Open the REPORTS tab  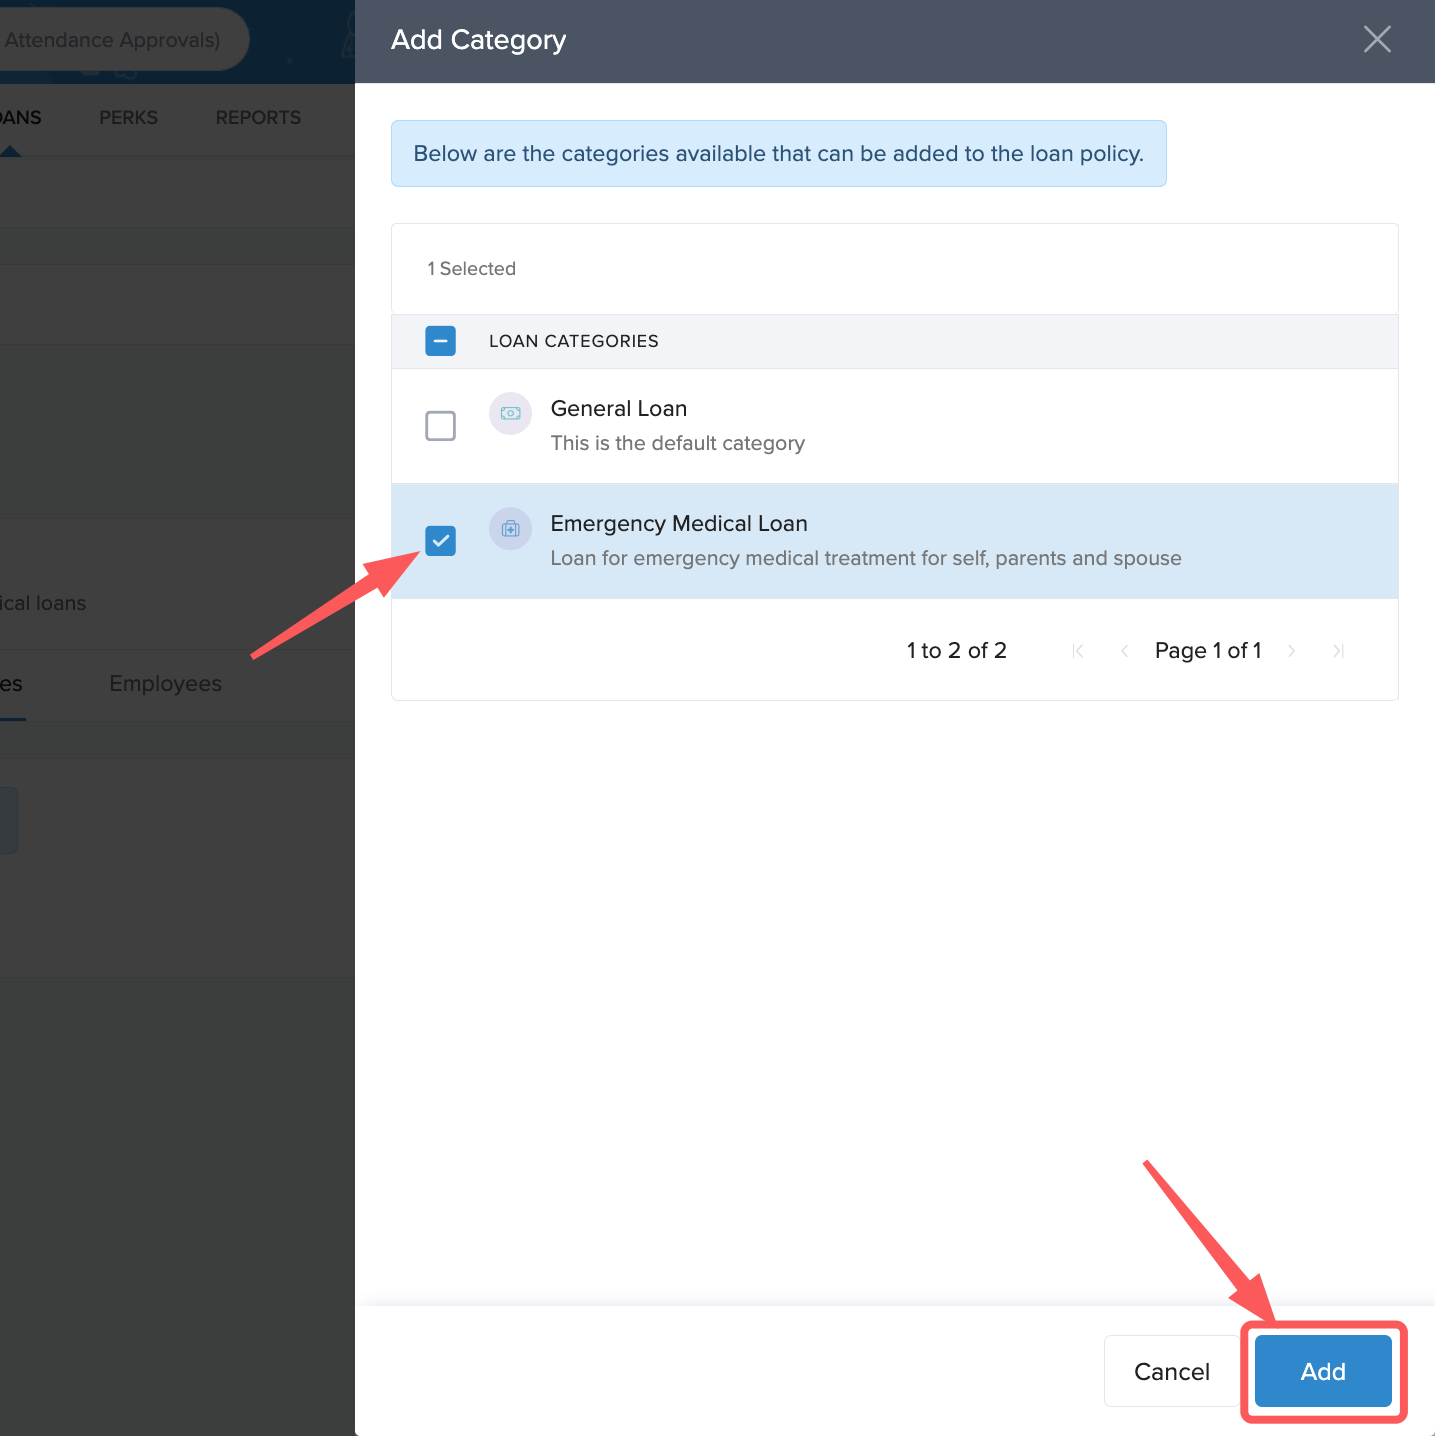(x=258, y=118)
